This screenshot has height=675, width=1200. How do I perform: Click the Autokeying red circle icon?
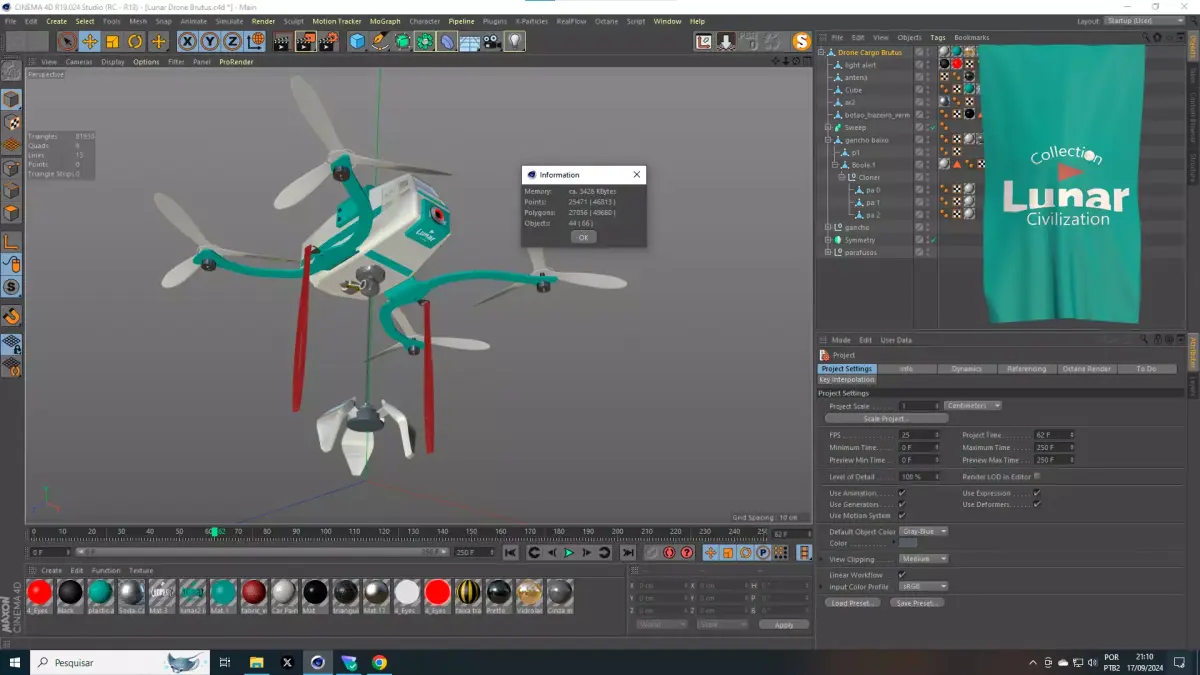coord(669,552)
